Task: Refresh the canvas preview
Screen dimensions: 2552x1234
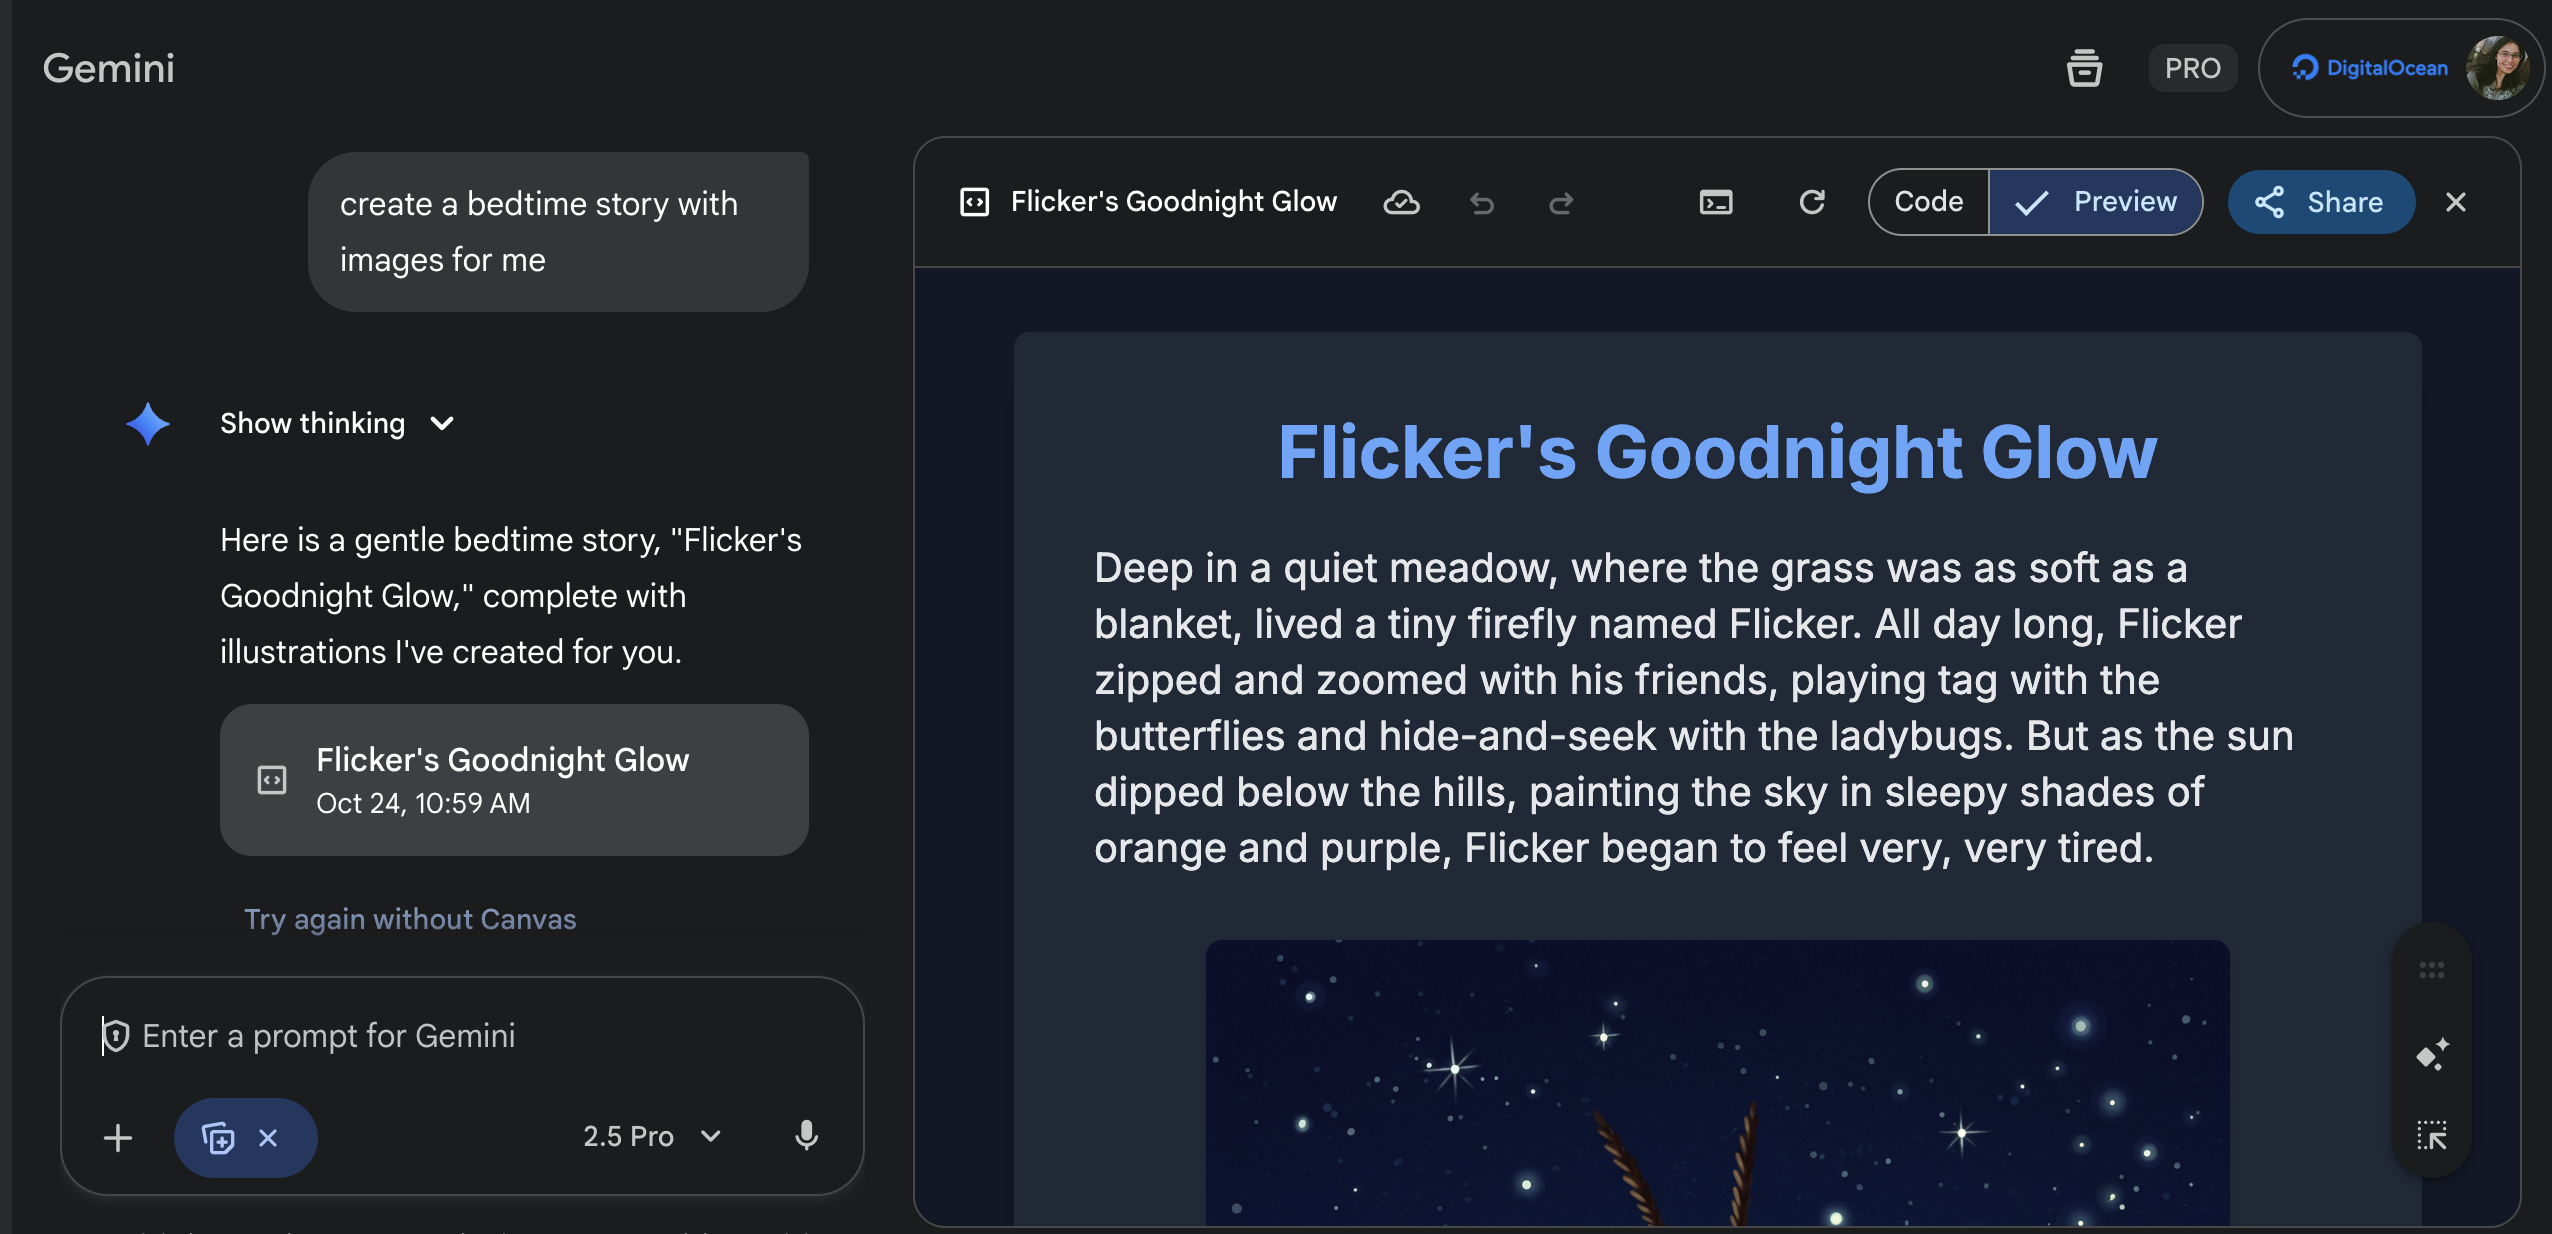Action: click(1812, 203)
